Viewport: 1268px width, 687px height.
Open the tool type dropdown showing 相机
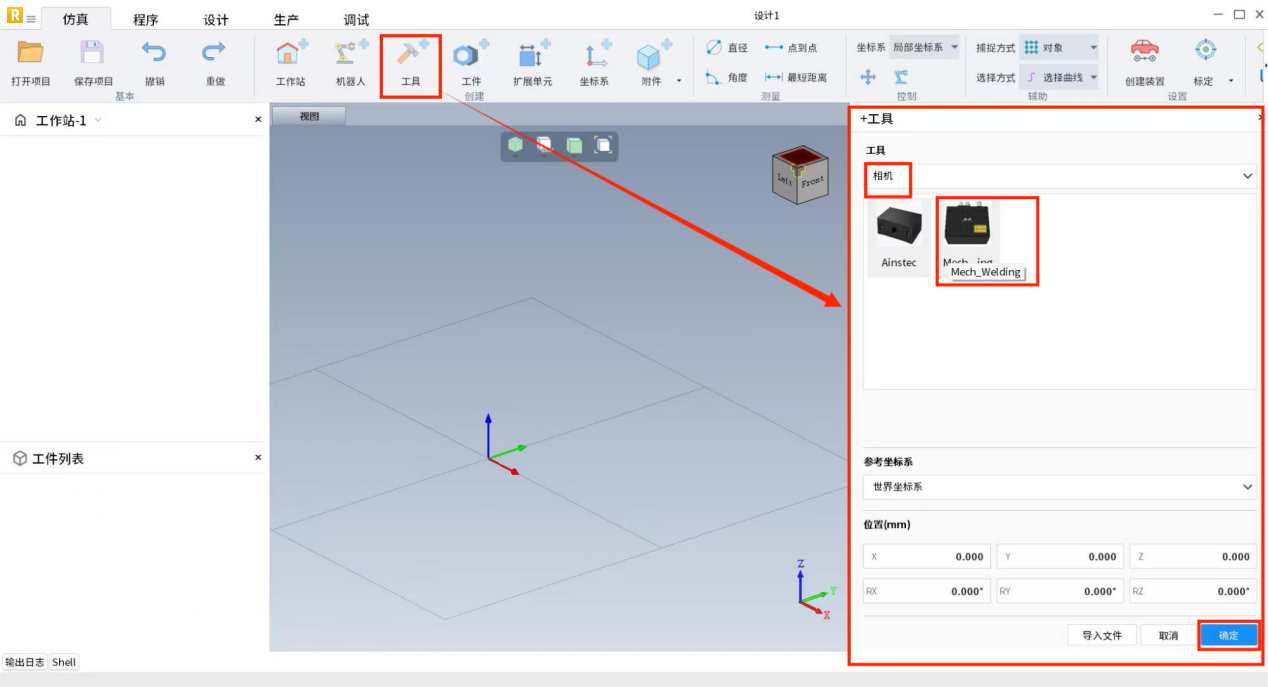coord(1059,176)
